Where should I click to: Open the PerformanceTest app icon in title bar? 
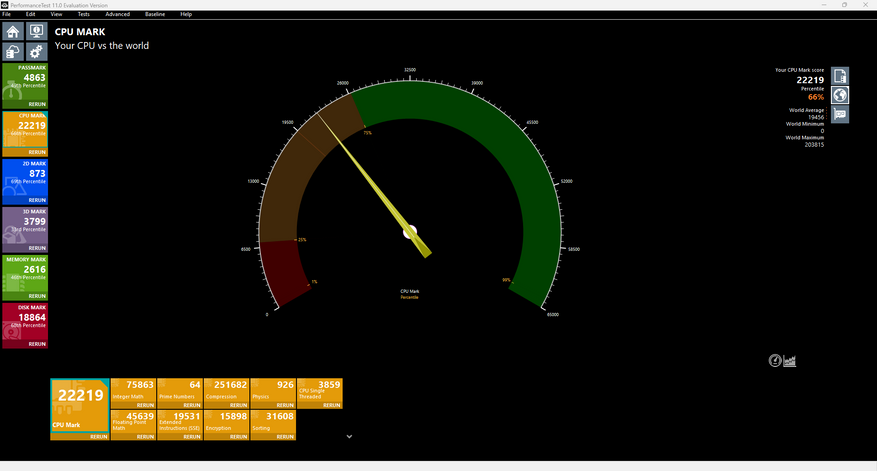point(4,4)
